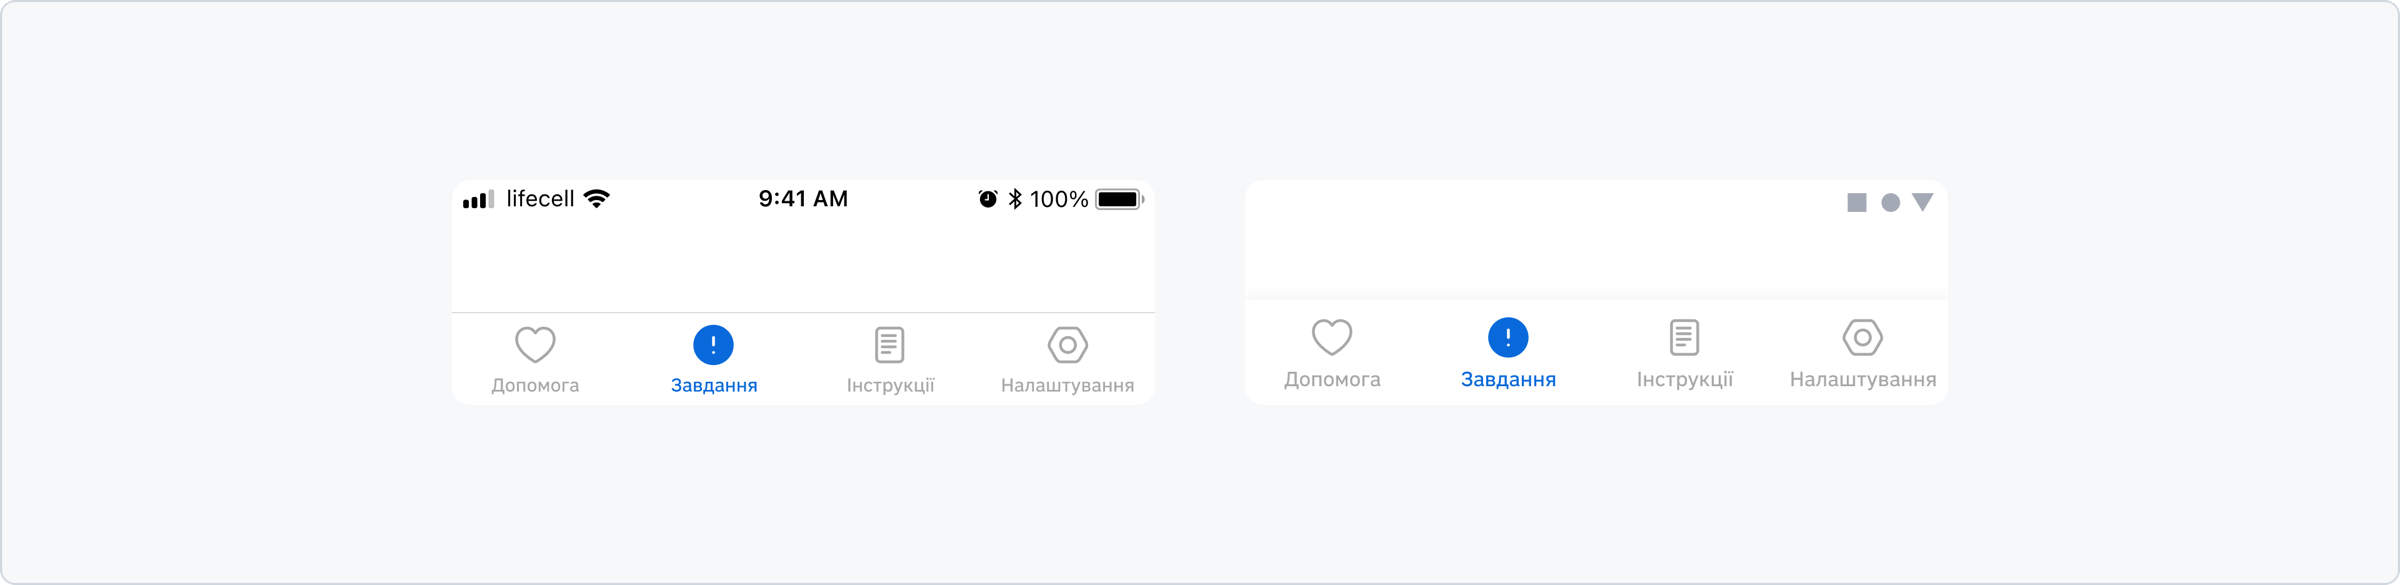Tap the blue exclamation icon in the iOS tab bar
The width and height of the screenshot is (2400, 585).
[713, 345]
